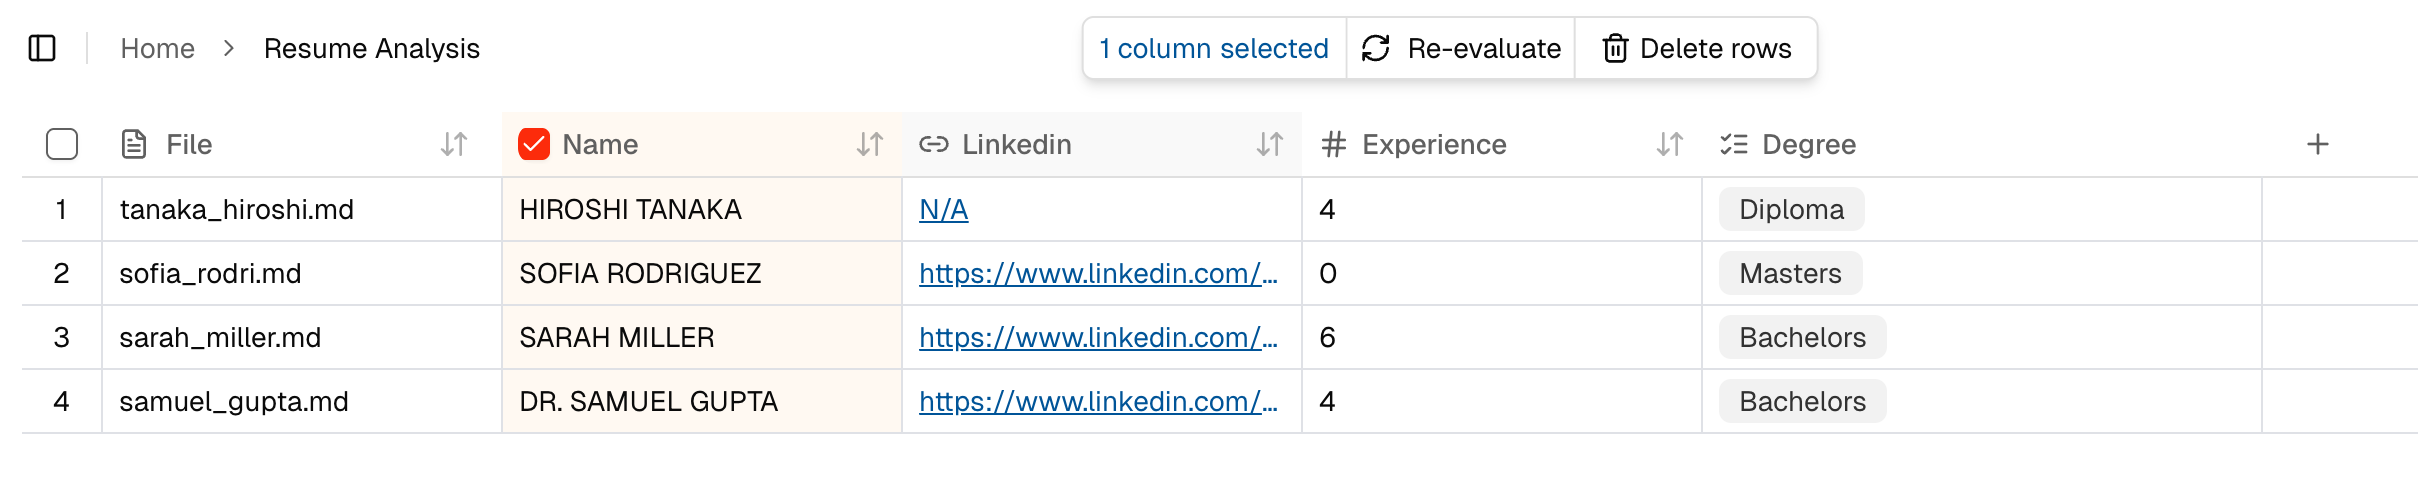Click the Degree column list icon
Screen dimensions: 2418x502
pyautogui.click(x=1734, y=145)
